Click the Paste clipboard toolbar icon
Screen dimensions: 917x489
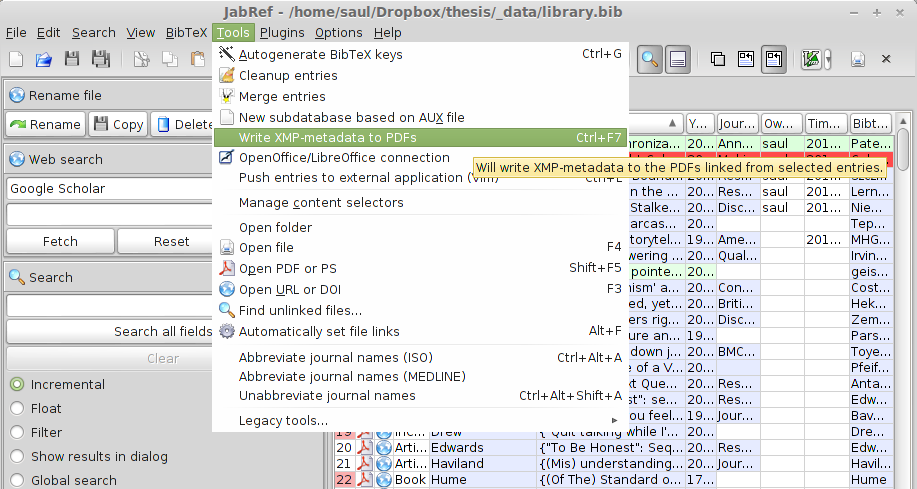coord(198,59)
